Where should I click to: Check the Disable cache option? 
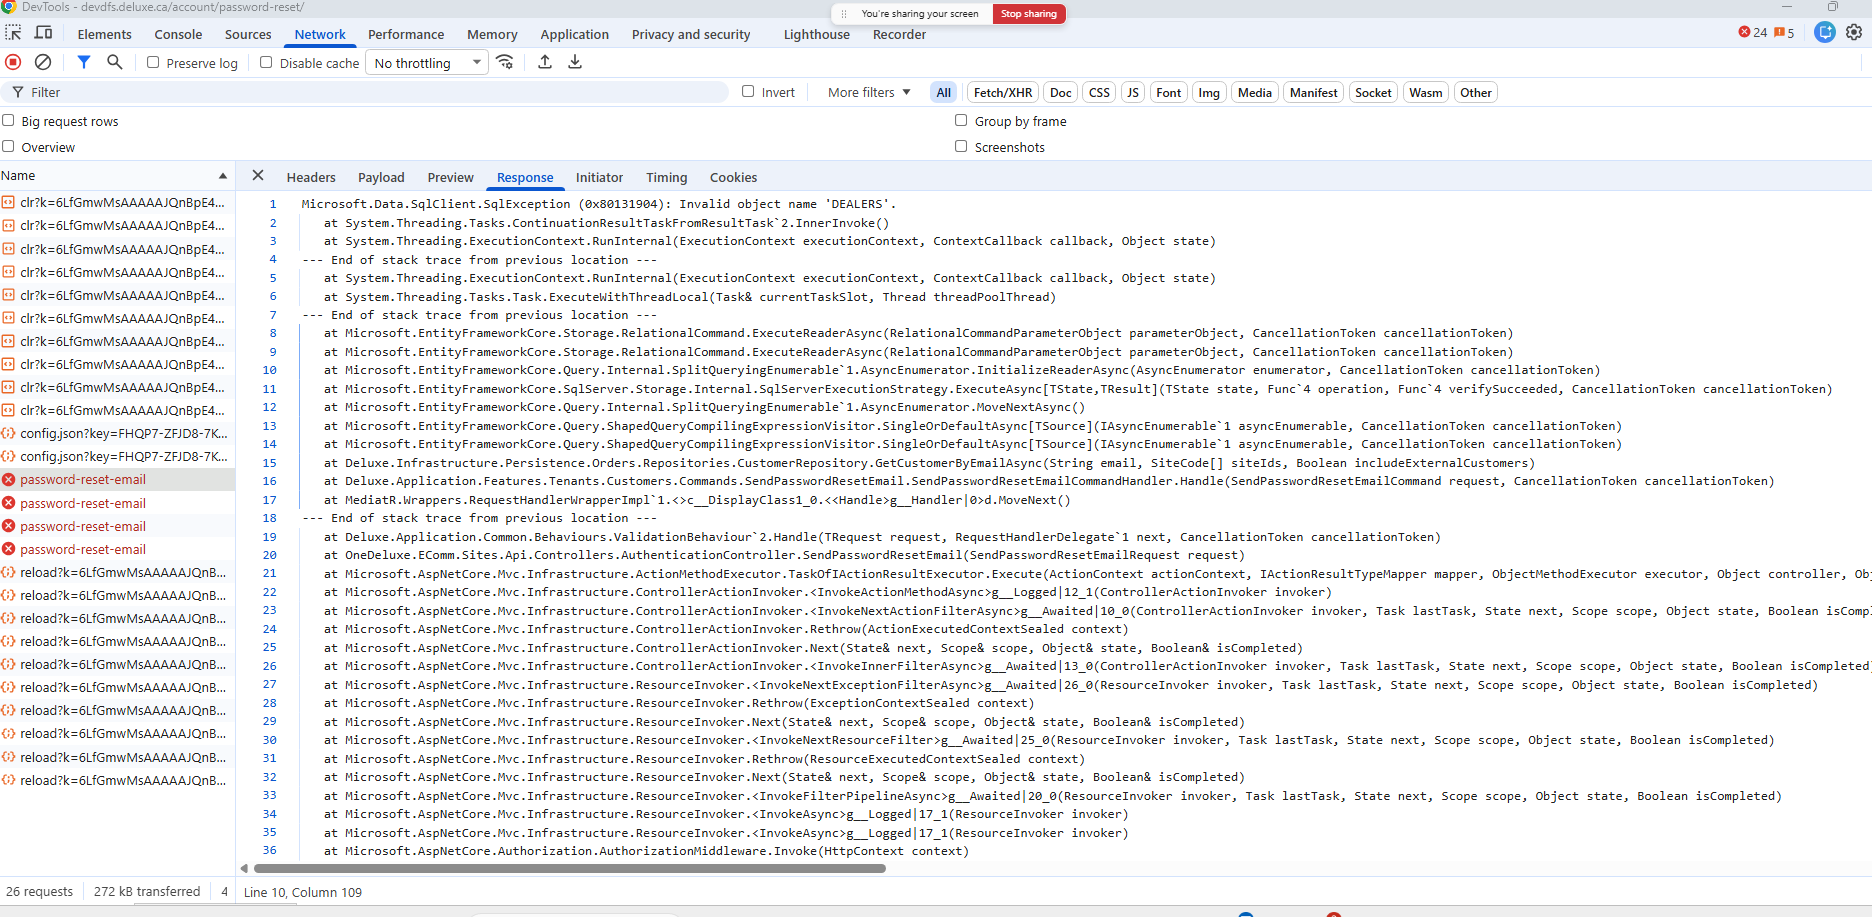pos(266,62)
